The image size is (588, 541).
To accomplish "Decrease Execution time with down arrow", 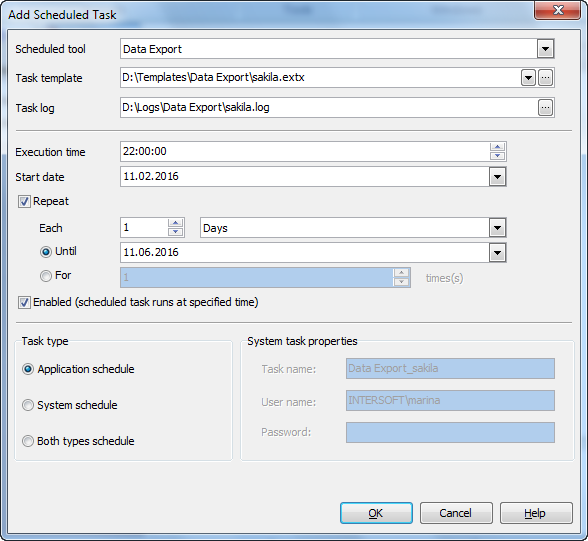I will [x=497, y=156].
